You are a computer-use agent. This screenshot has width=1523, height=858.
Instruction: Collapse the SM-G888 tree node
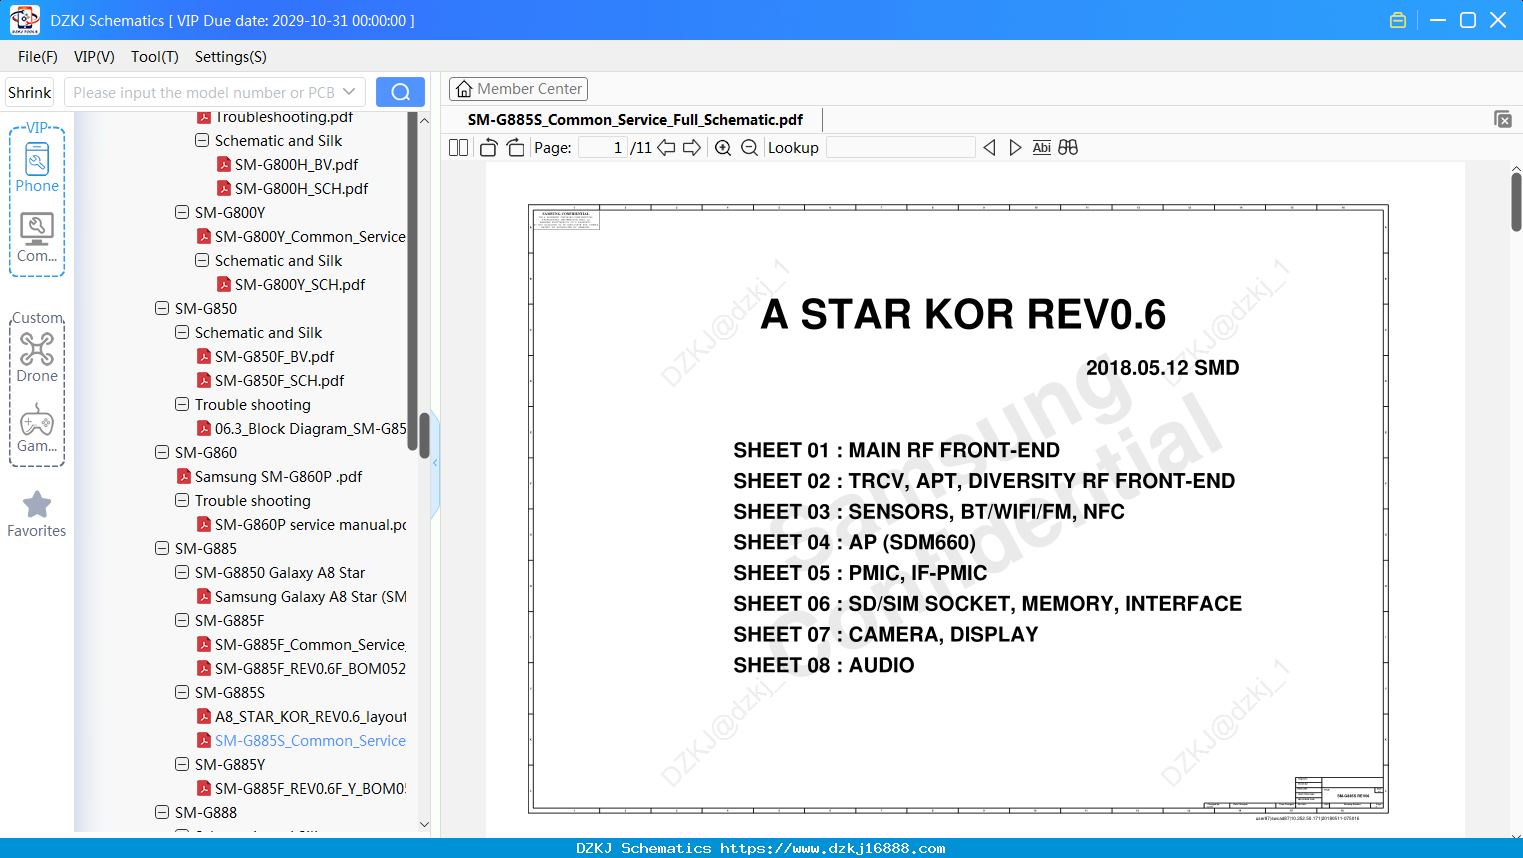click(162, 812)
